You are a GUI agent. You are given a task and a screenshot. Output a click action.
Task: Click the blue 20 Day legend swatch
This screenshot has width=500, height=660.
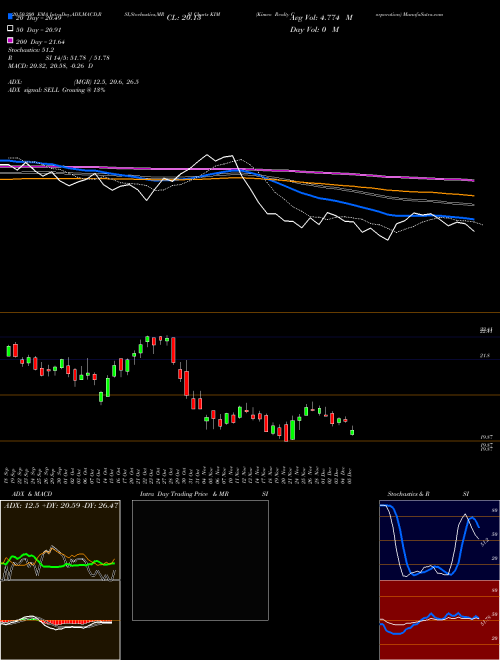[x=10, y=17]
